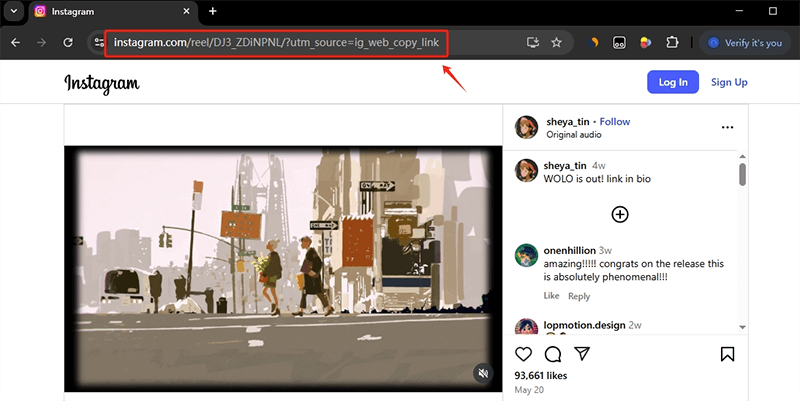Open the robot-face browser extension
The height and width of the screenshot is (401, 800).
click(619, 42)
